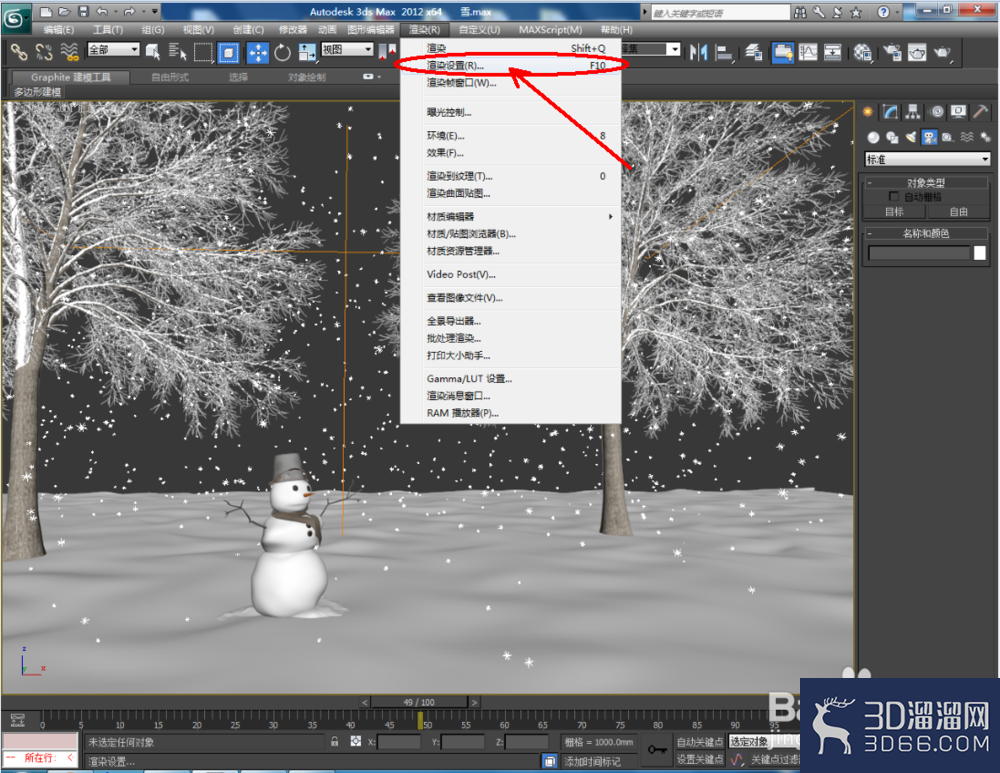Click the 目标 camera button
Viewport: 1000px width, 773px height.
tap(894, 212)
